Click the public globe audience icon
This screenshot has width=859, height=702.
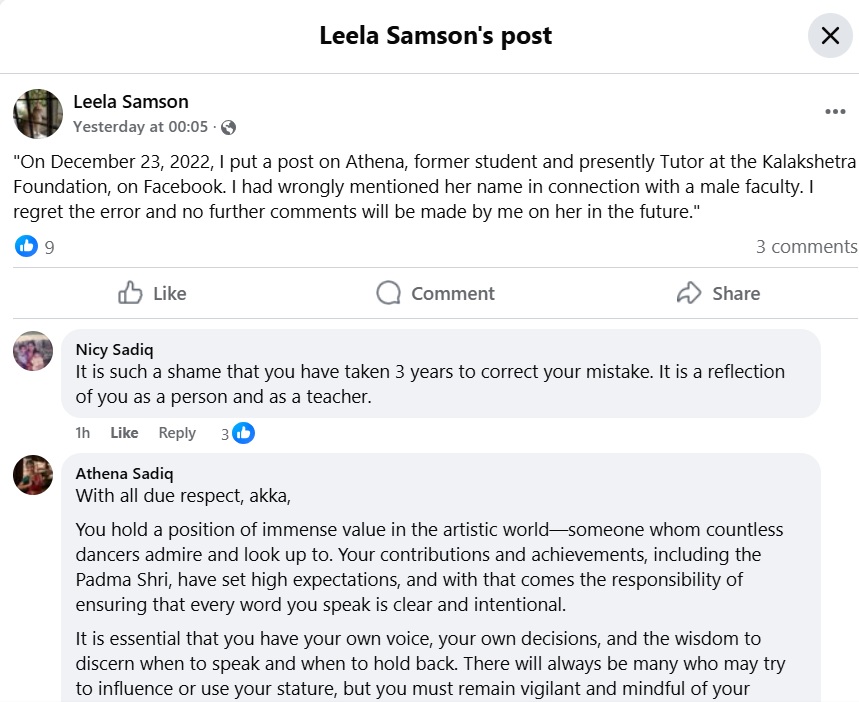point(229,127)
